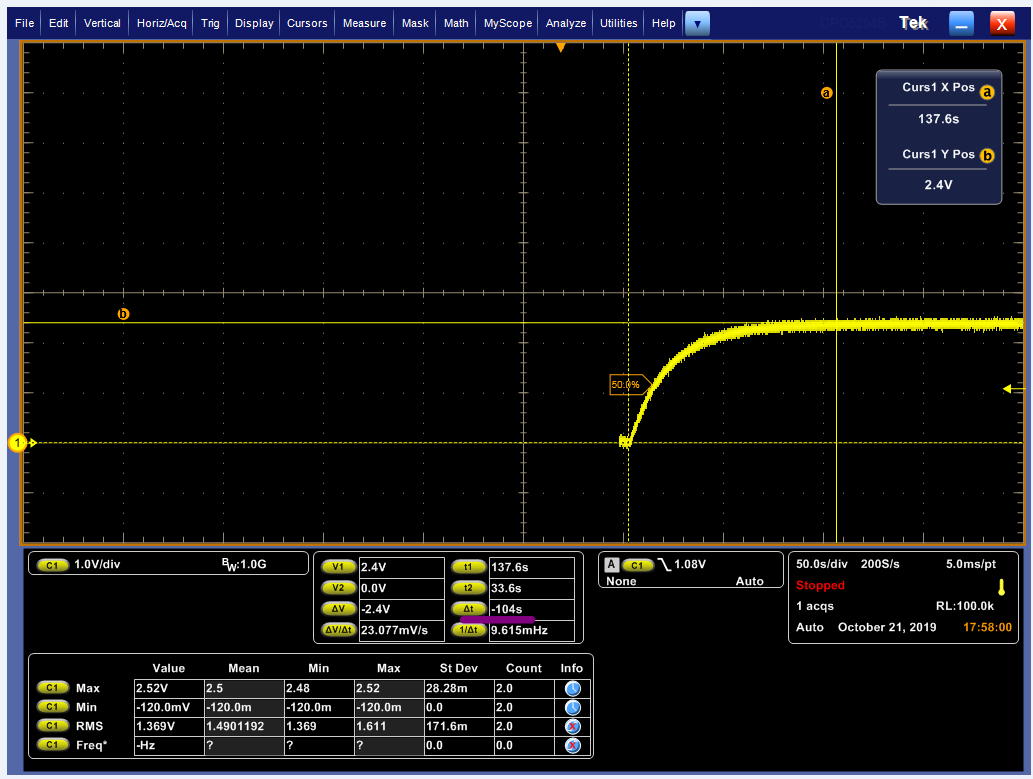
Task: Click the 1/Δt cursor readout badge
Action: coord(468,630)
